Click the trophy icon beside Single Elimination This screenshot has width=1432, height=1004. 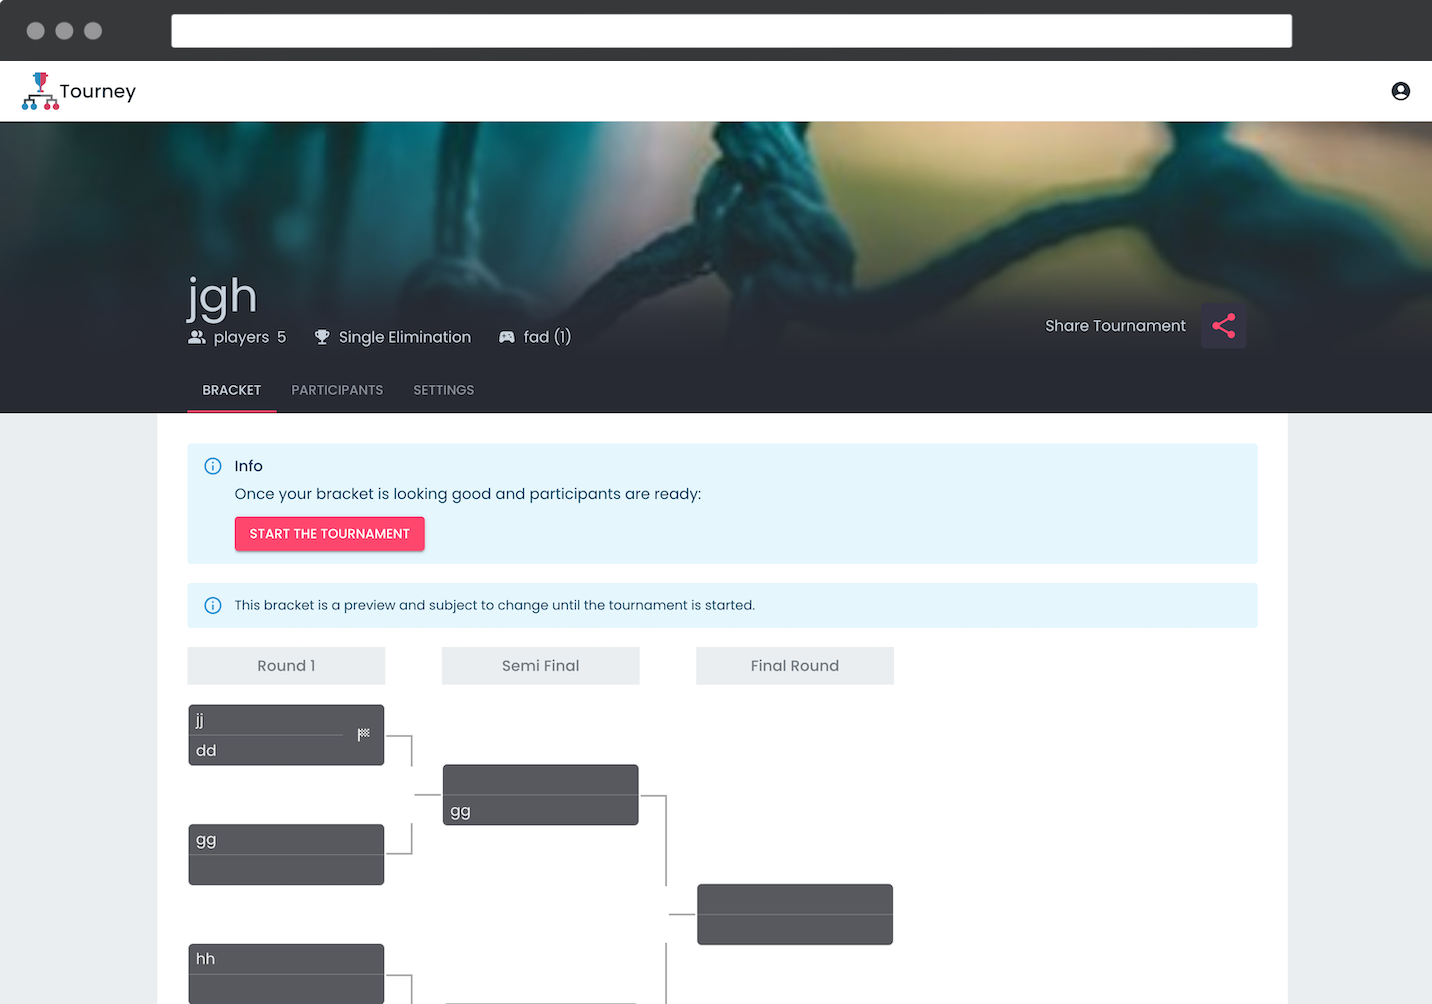pos(322,337)
